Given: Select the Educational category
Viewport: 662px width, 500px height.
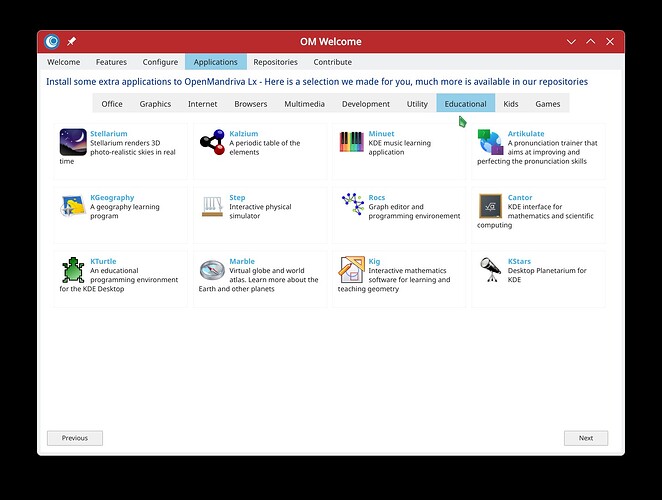Looking at the screenshot, I should [x=465, y=104].
